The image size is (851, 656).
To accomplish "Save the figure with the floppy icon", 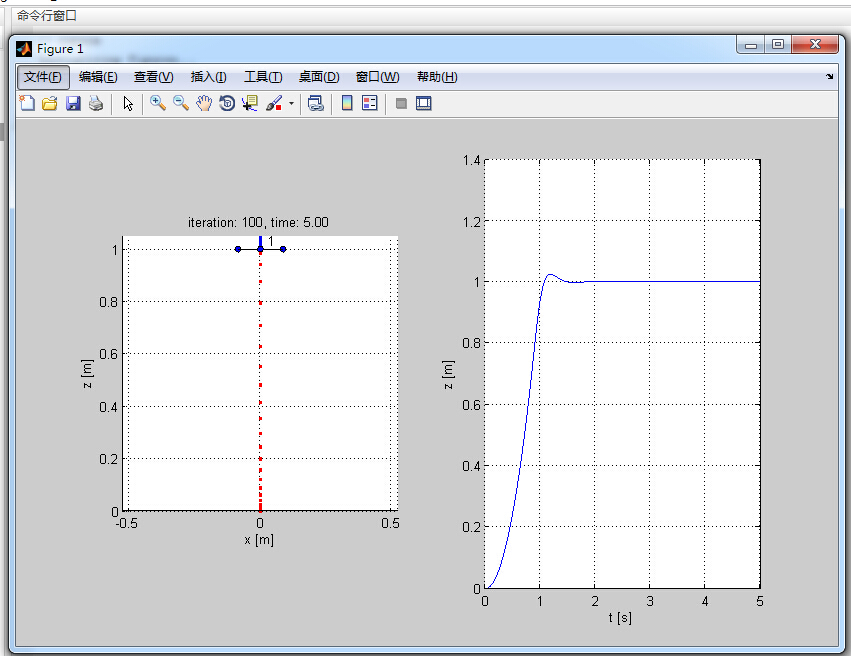I will 73,103.
